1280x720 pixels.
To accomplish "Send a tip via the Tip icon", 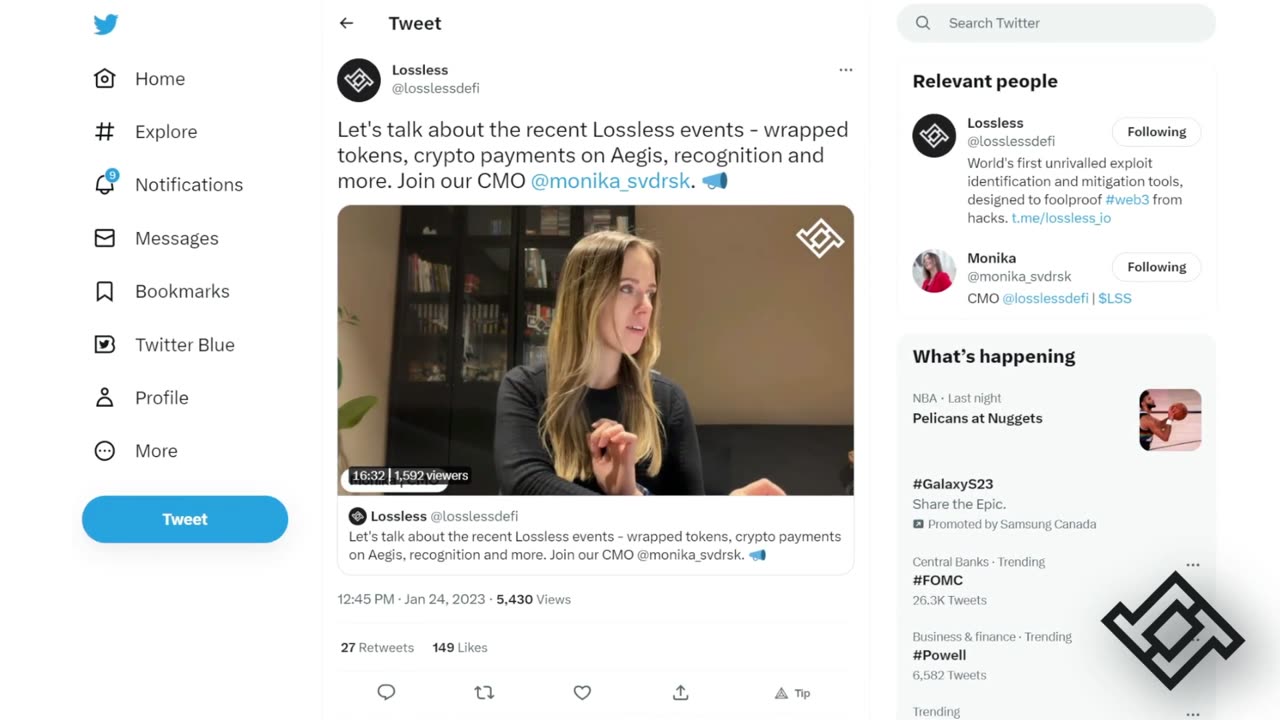I will 792,693.
